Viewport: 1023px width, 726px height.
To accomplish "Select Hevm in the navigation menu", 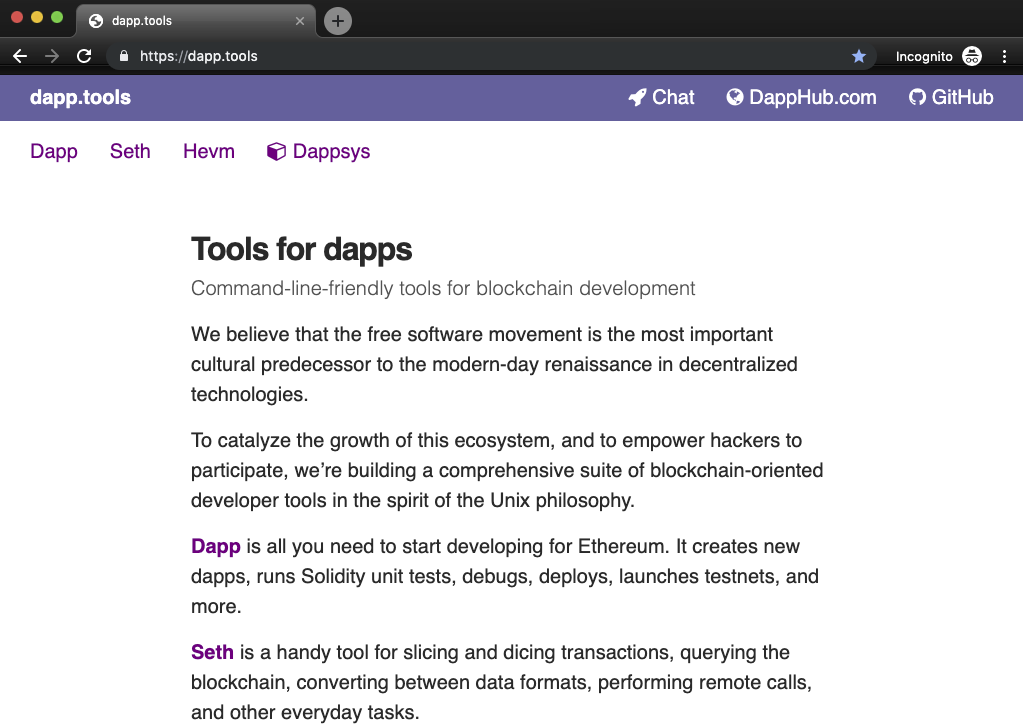I will point(208,151).
